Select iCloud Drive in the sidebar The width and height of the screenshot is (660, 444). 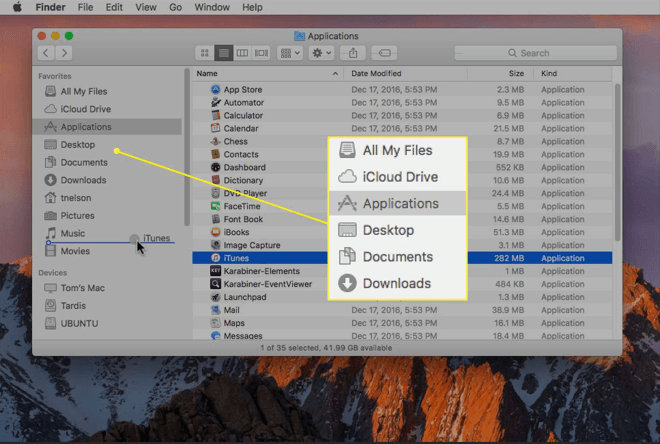coord(85,109)
